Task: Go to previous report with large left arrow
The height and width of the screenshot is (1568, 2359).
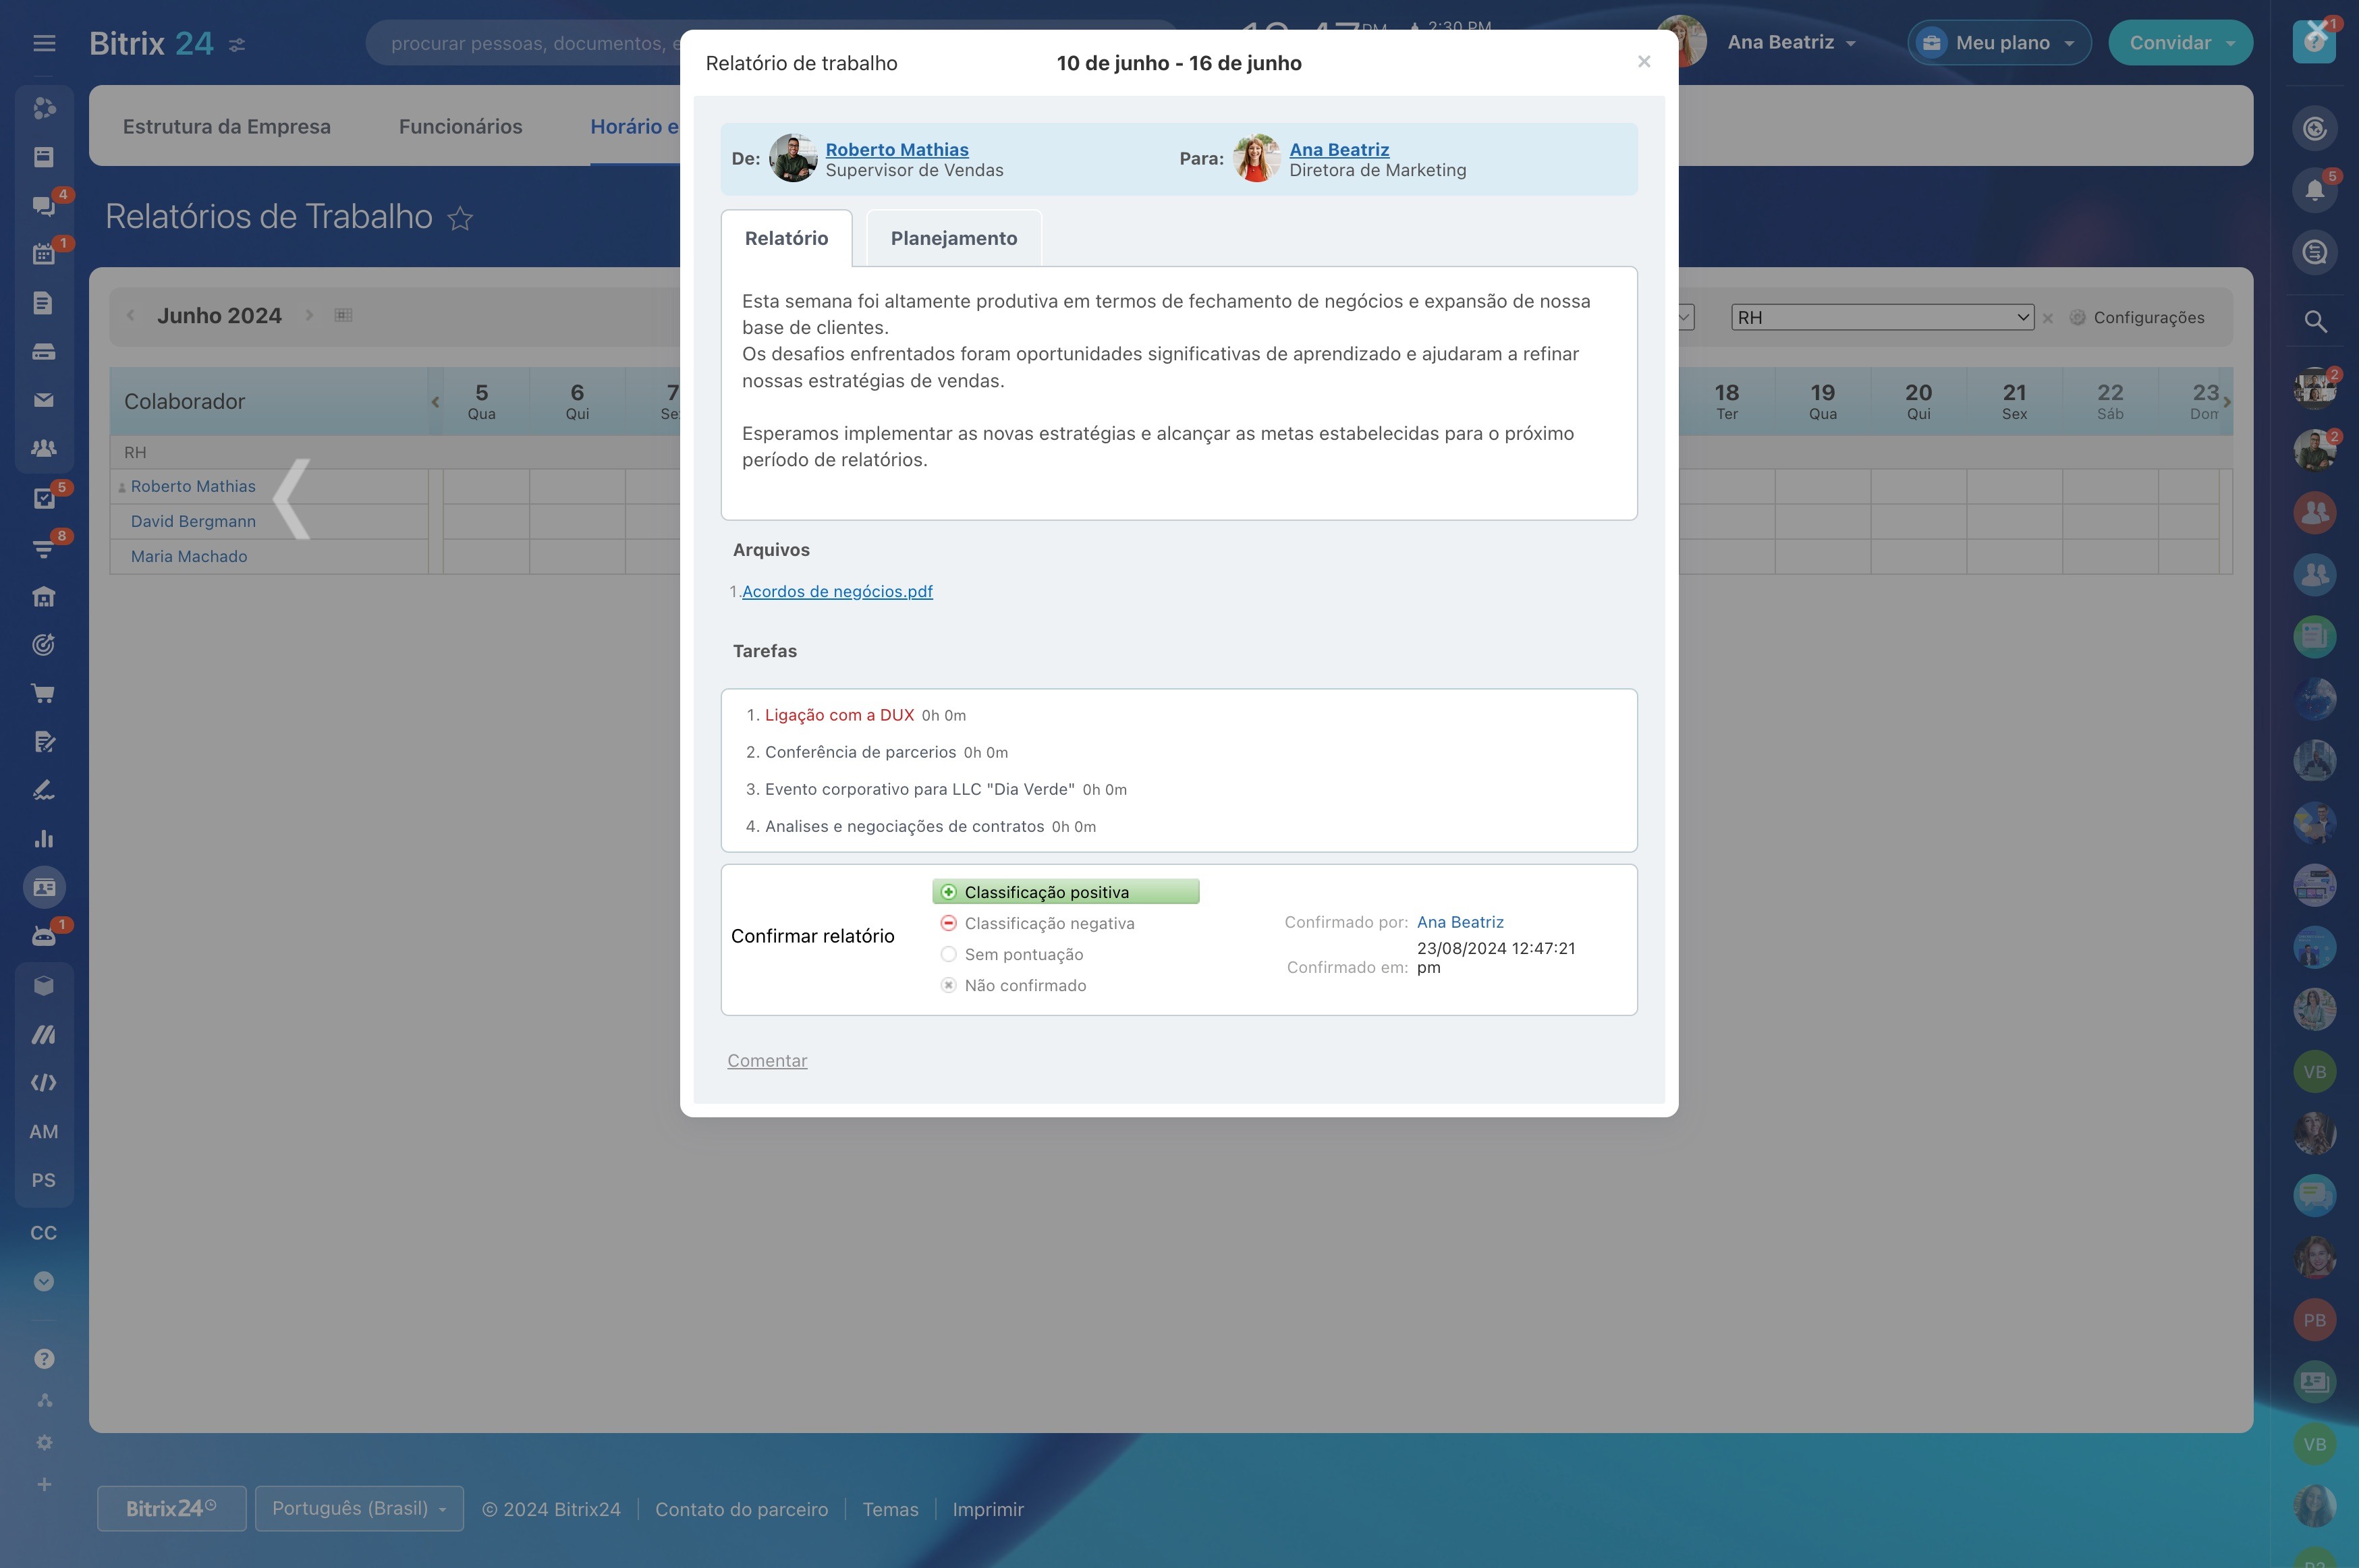Action: coord(292,500)
